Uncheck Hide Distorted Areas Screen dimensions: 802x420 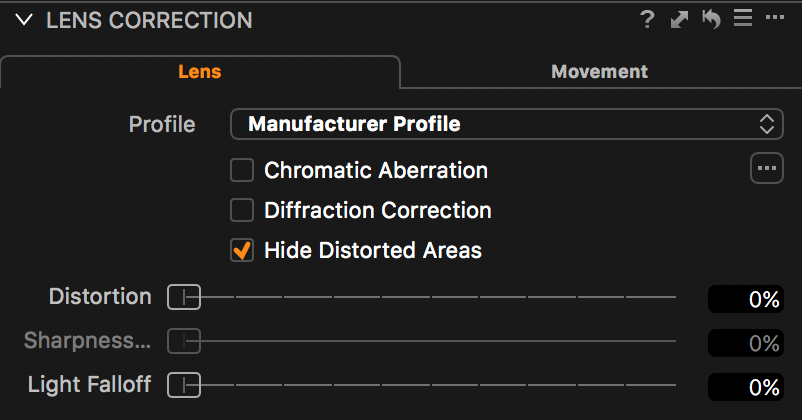pyautogui.click(x=241, y=250)
